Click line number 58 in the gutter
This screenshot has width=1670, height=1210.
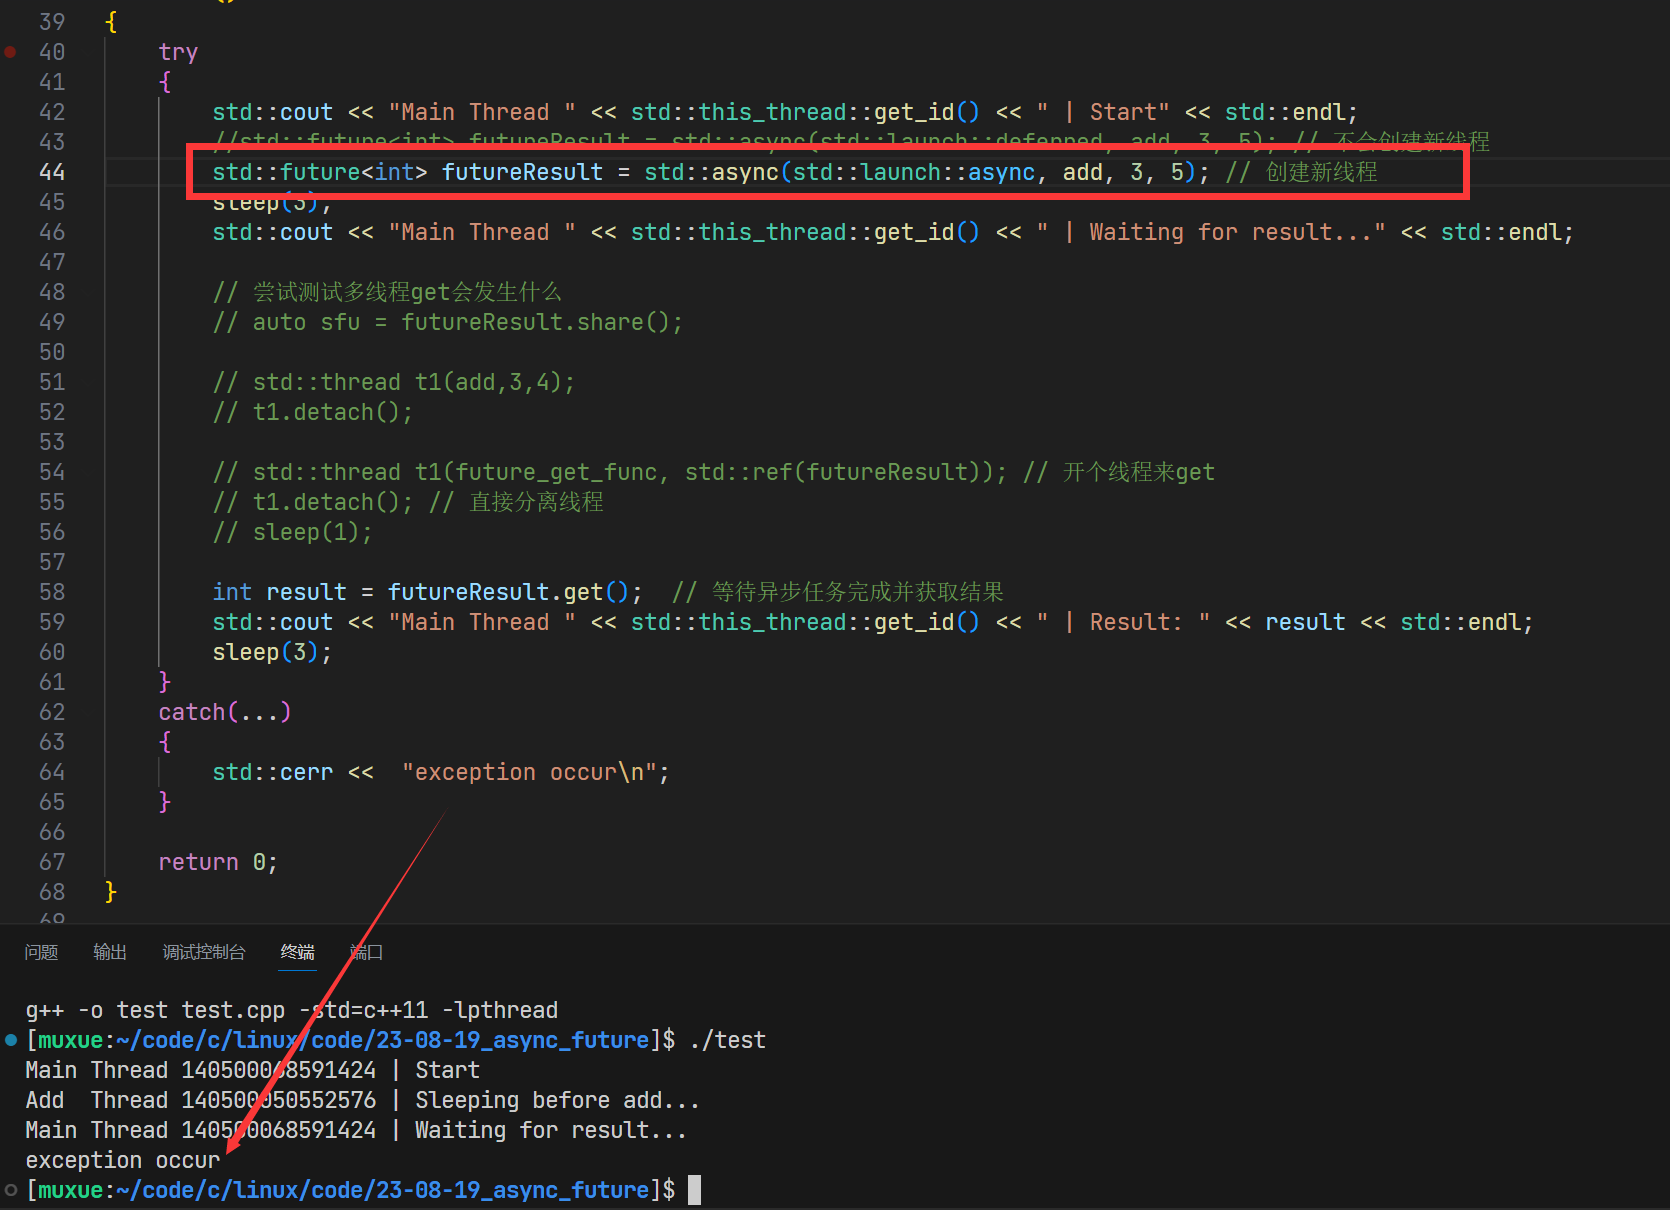[52, 592]
